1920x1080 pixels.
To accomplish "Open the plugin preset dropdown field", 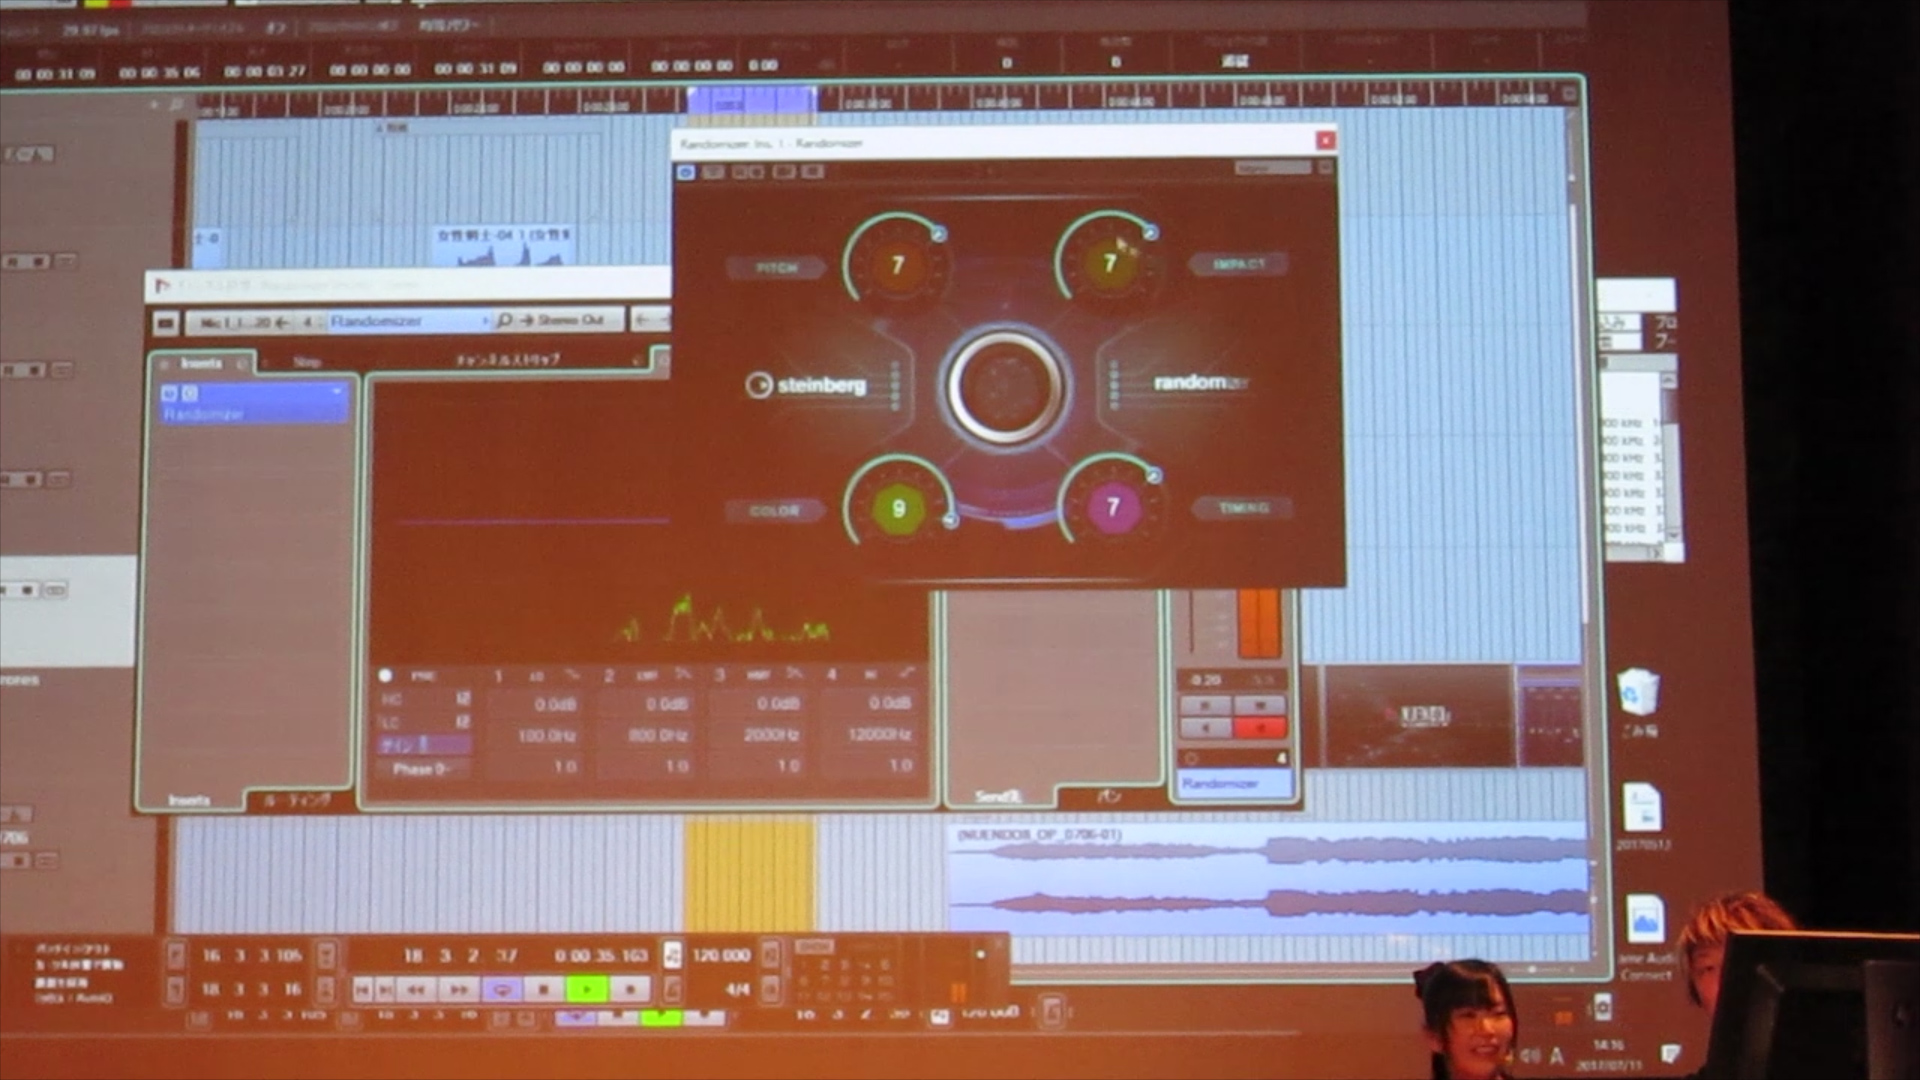I will tap(1272, 169).
